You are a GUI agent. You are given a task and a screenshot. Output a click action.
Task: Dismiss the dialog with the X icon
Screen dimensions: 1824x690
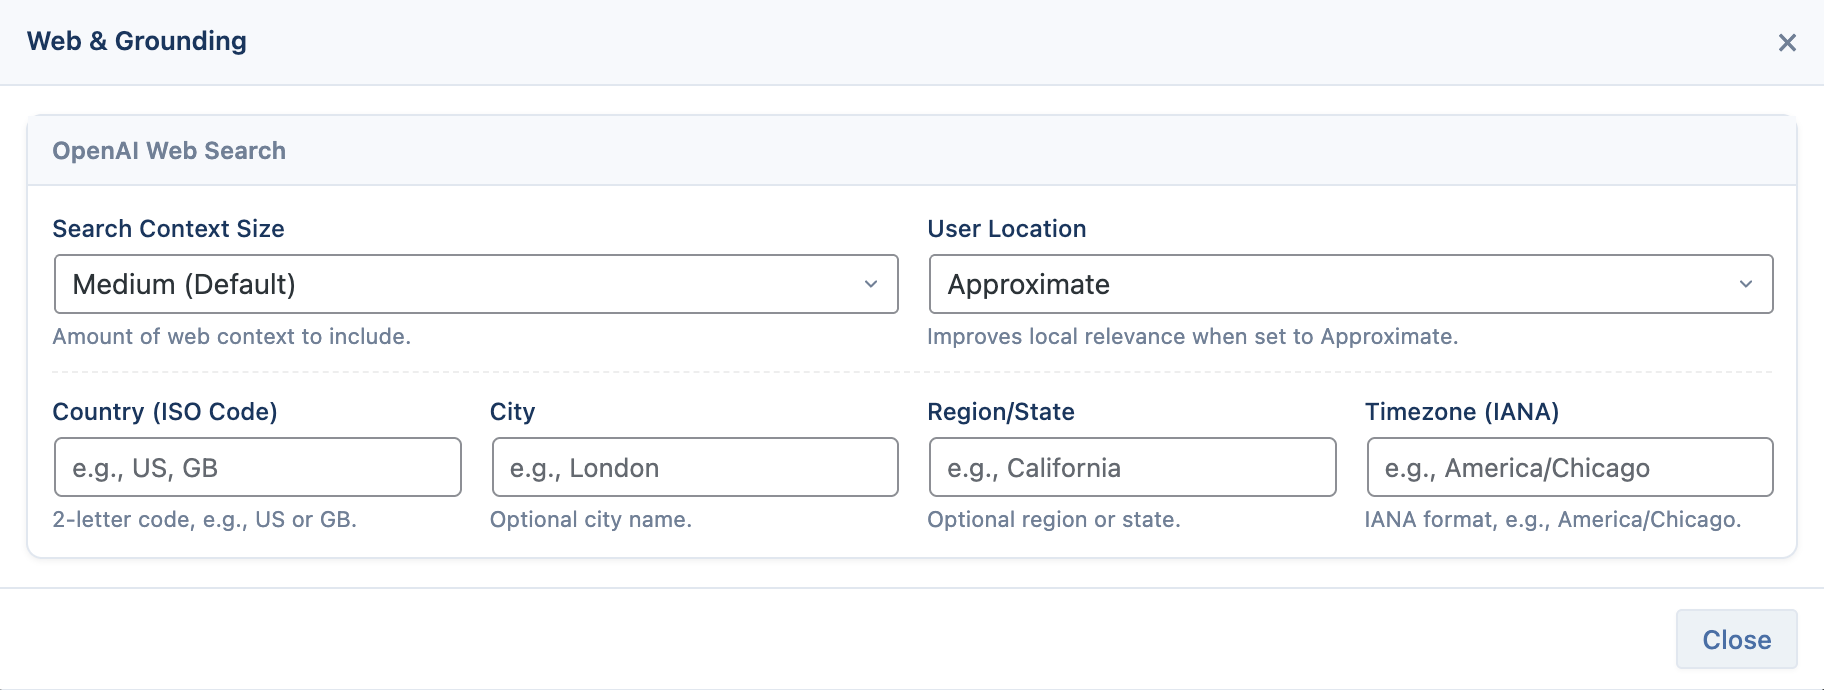(x=1787, y=43)
